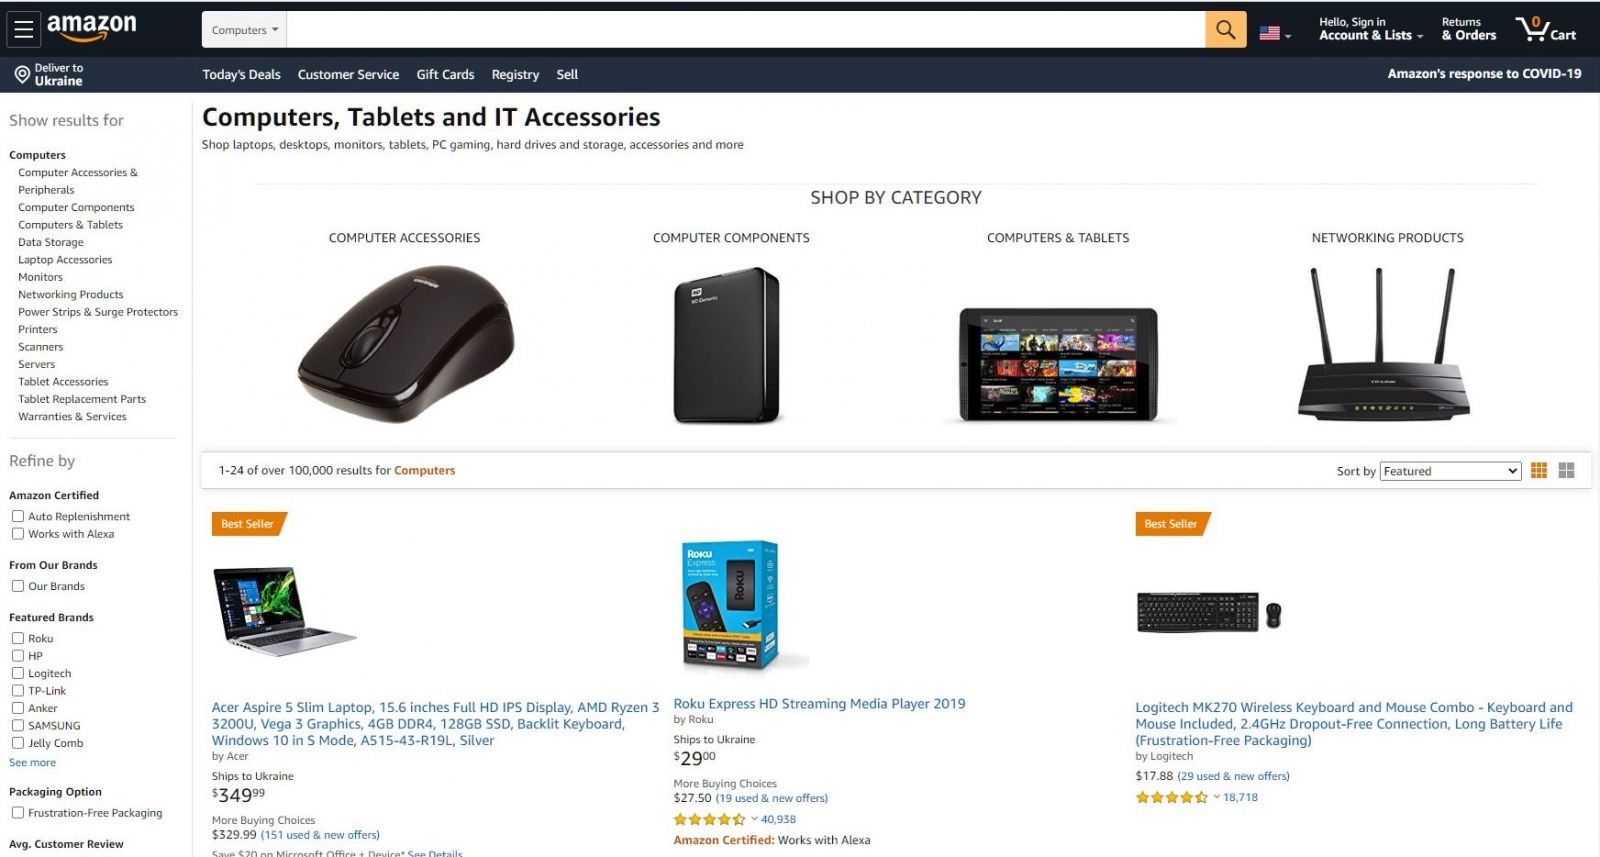The image size is (1600, 857).
Task: Tick the Frustration-Free Packaging checkbox
Action: [17, 813]
